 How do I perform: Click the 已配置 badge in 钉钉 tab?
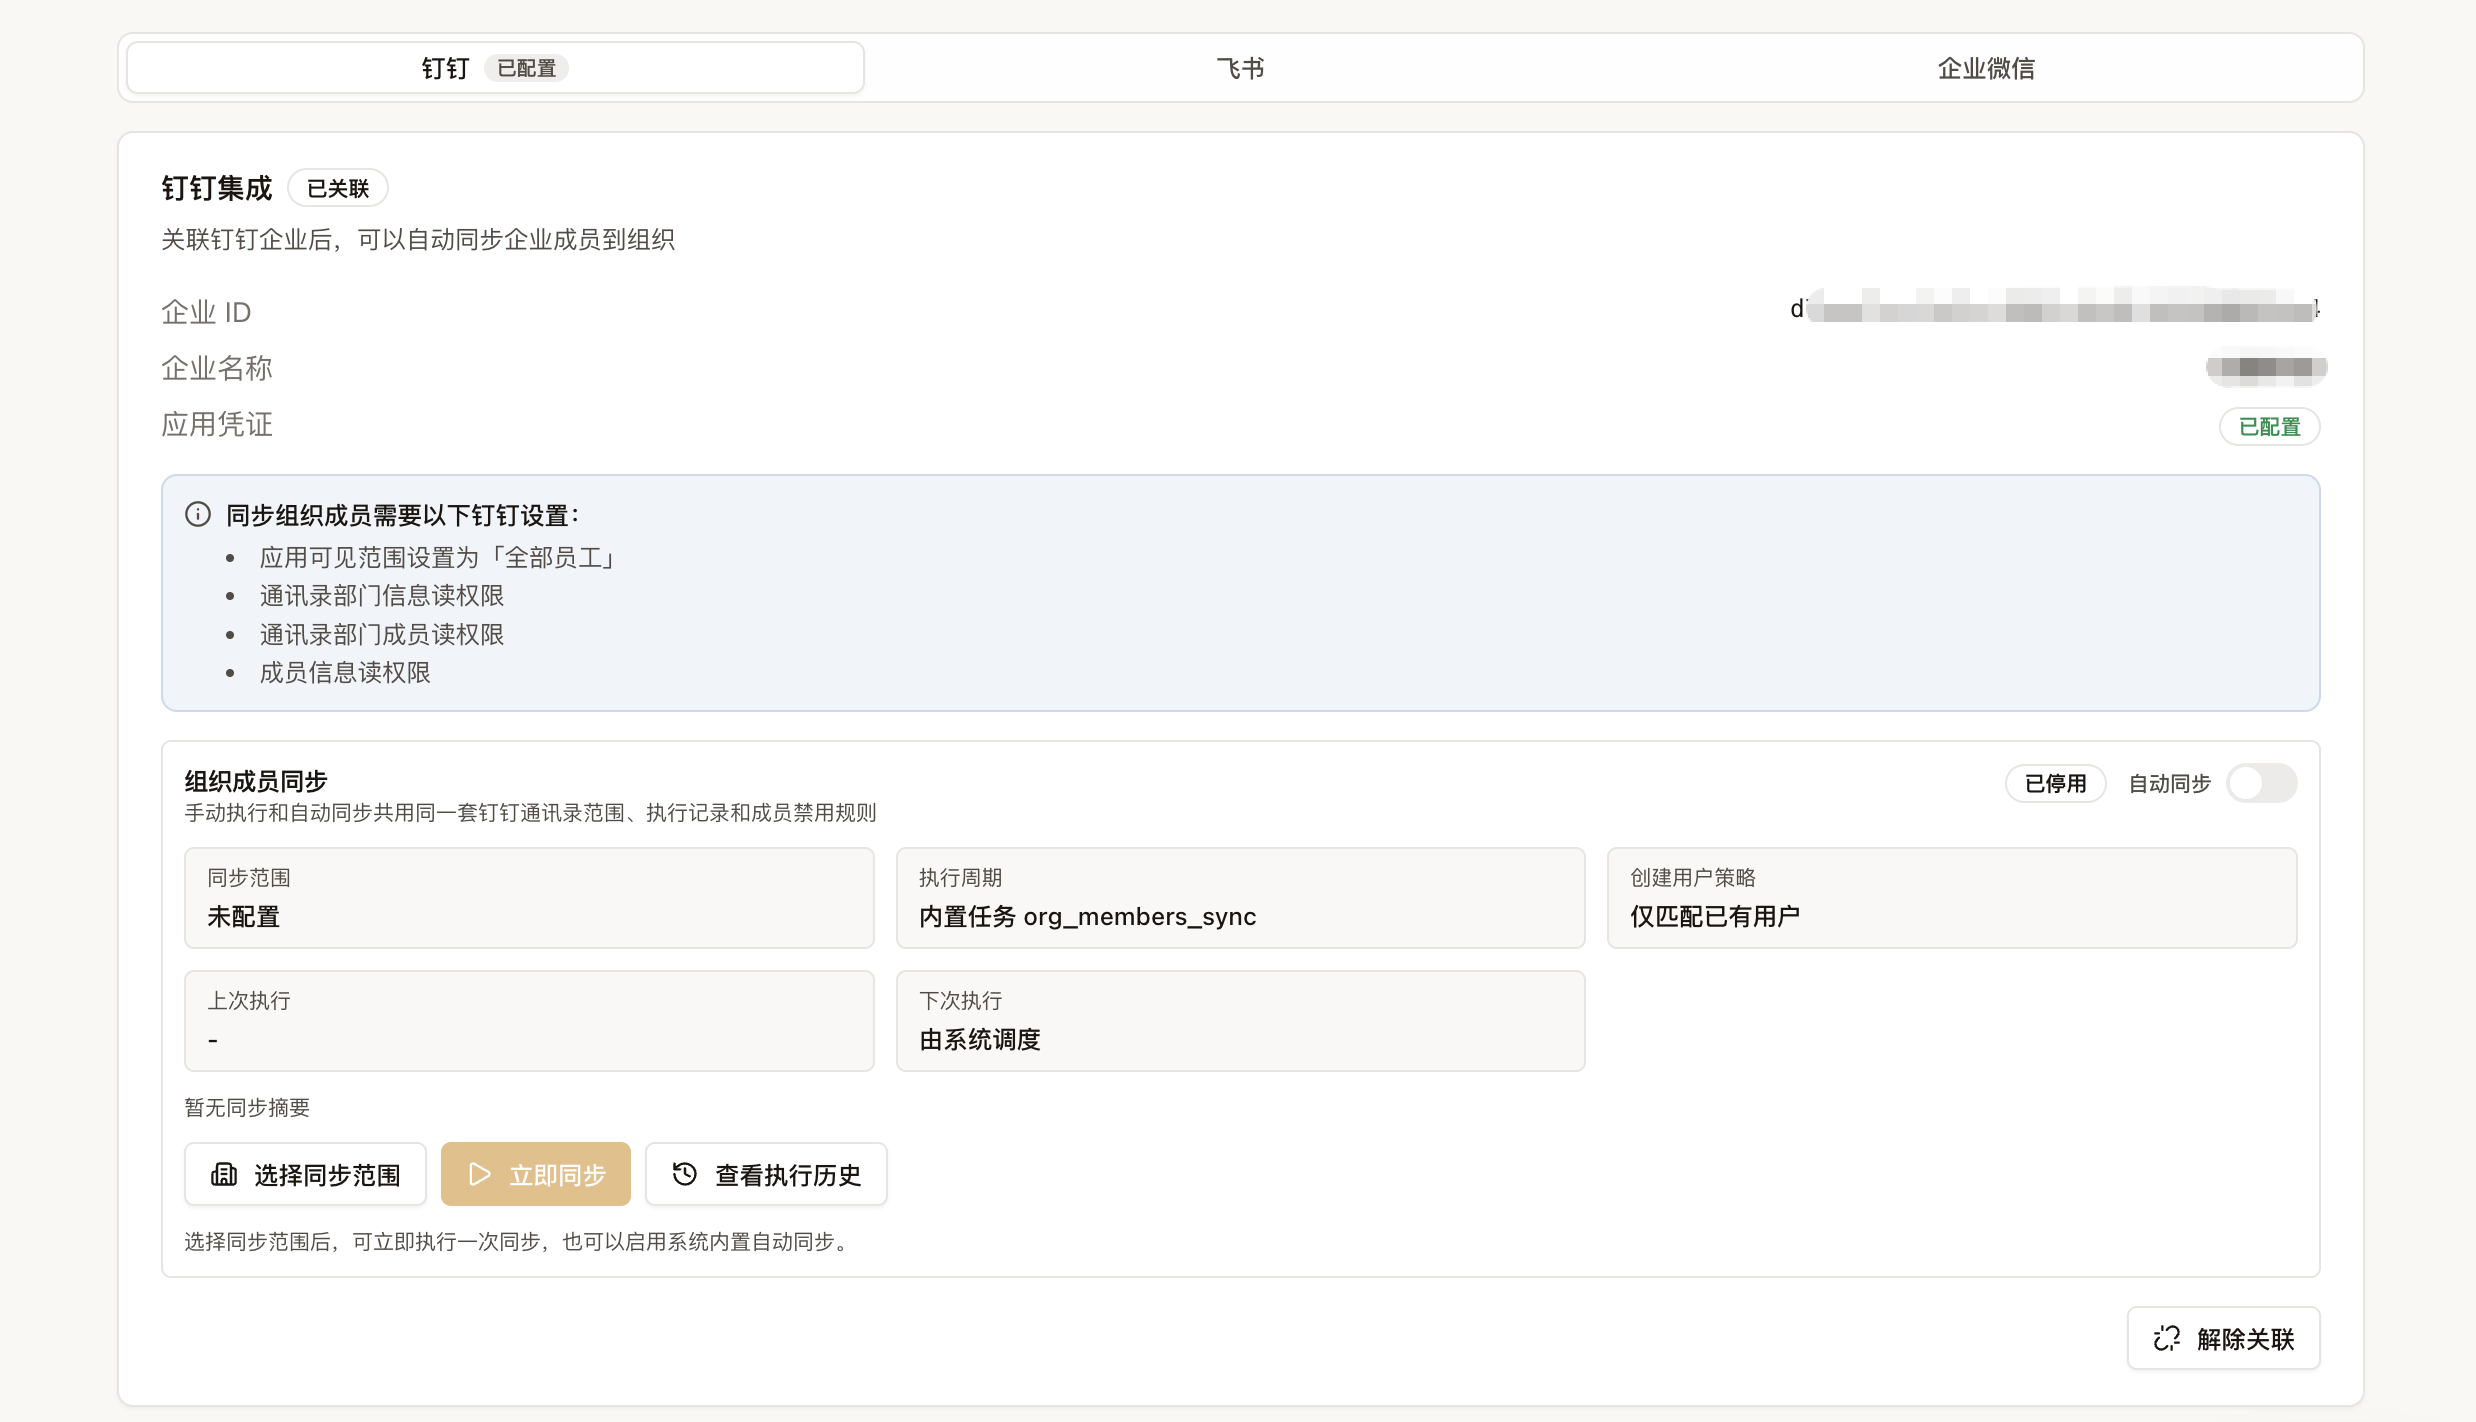[527, 68]
